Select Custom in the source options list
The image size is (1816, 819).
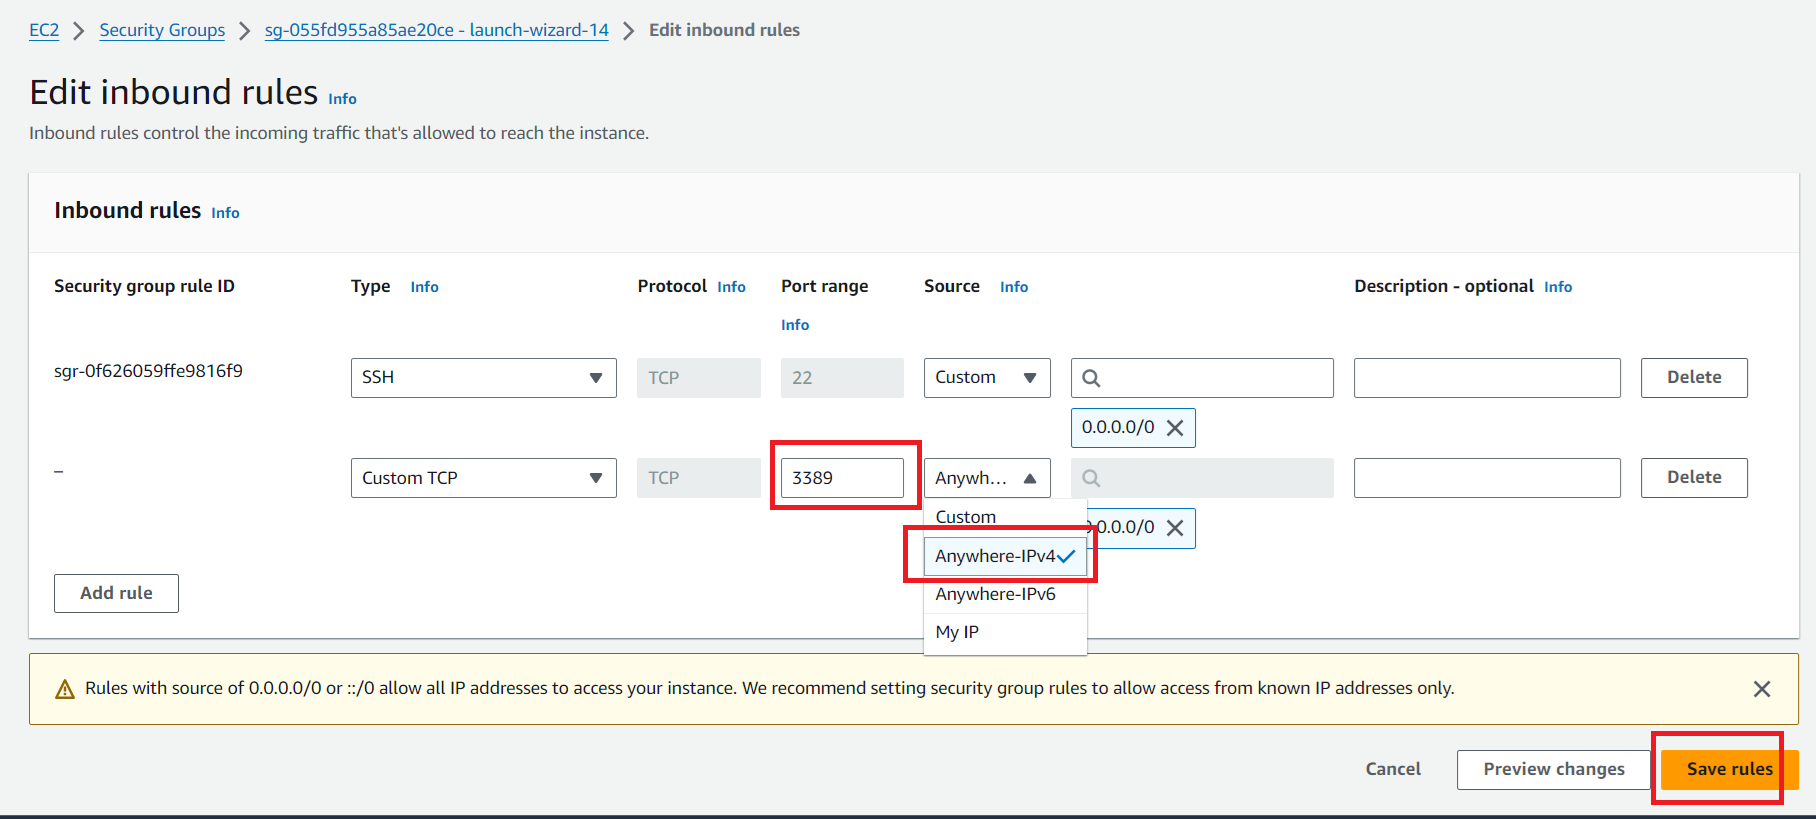point(965,517)
